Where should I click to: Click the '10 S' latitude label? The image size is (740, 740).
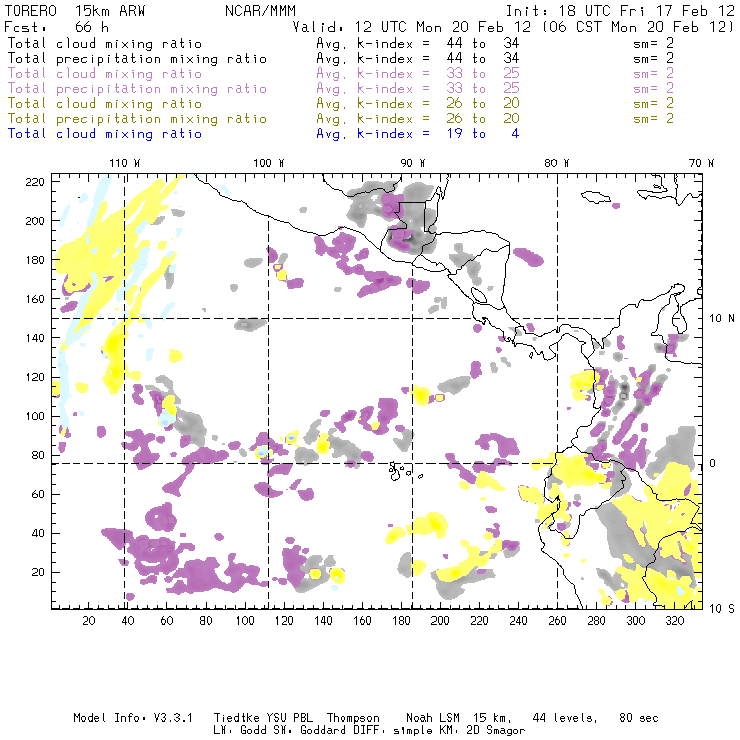(x=722, y=609)
